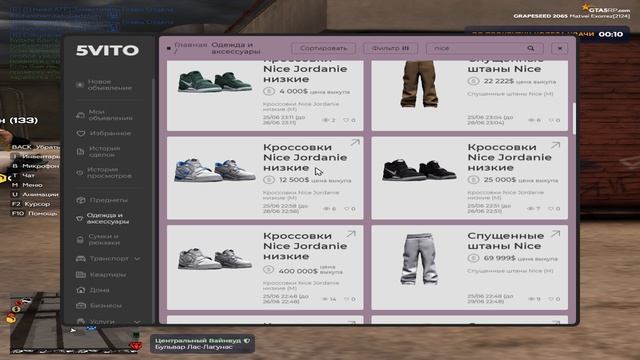
Task: Expand the Транспорт category chevron
Action: point(137,259)
